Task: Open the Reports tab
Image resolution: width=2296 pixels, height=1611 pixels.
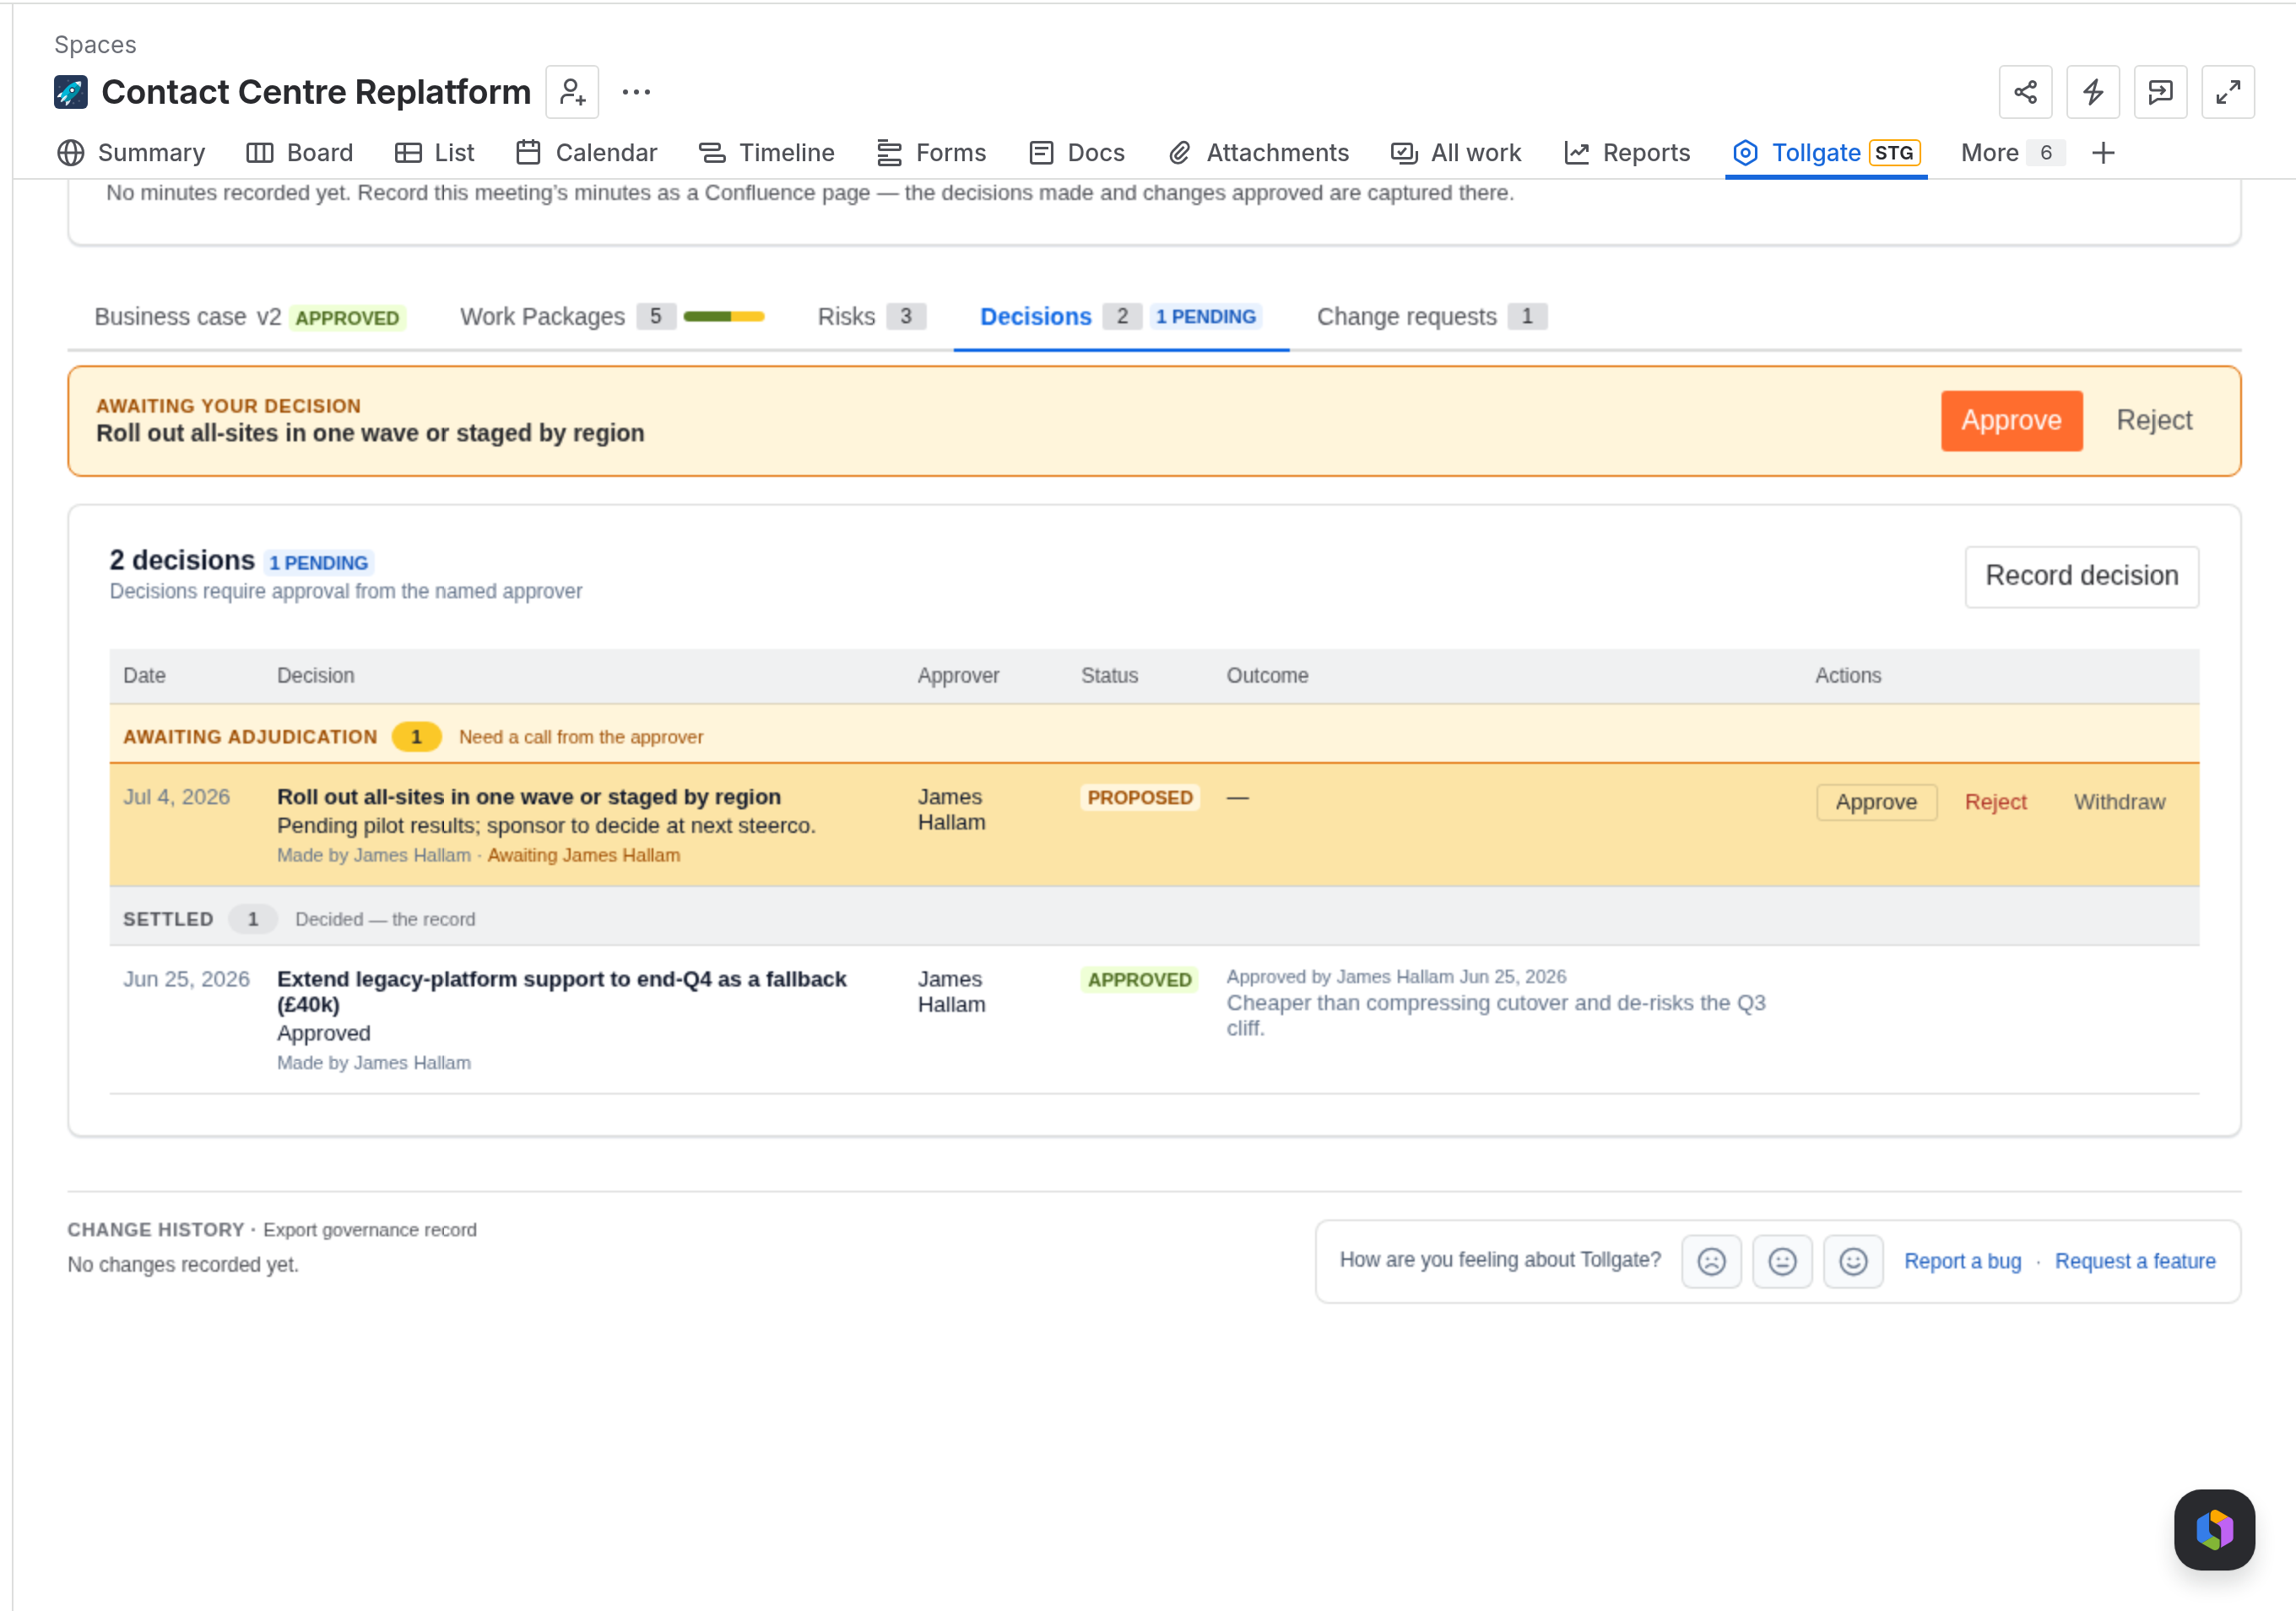Action: (x=1627, y=153)
